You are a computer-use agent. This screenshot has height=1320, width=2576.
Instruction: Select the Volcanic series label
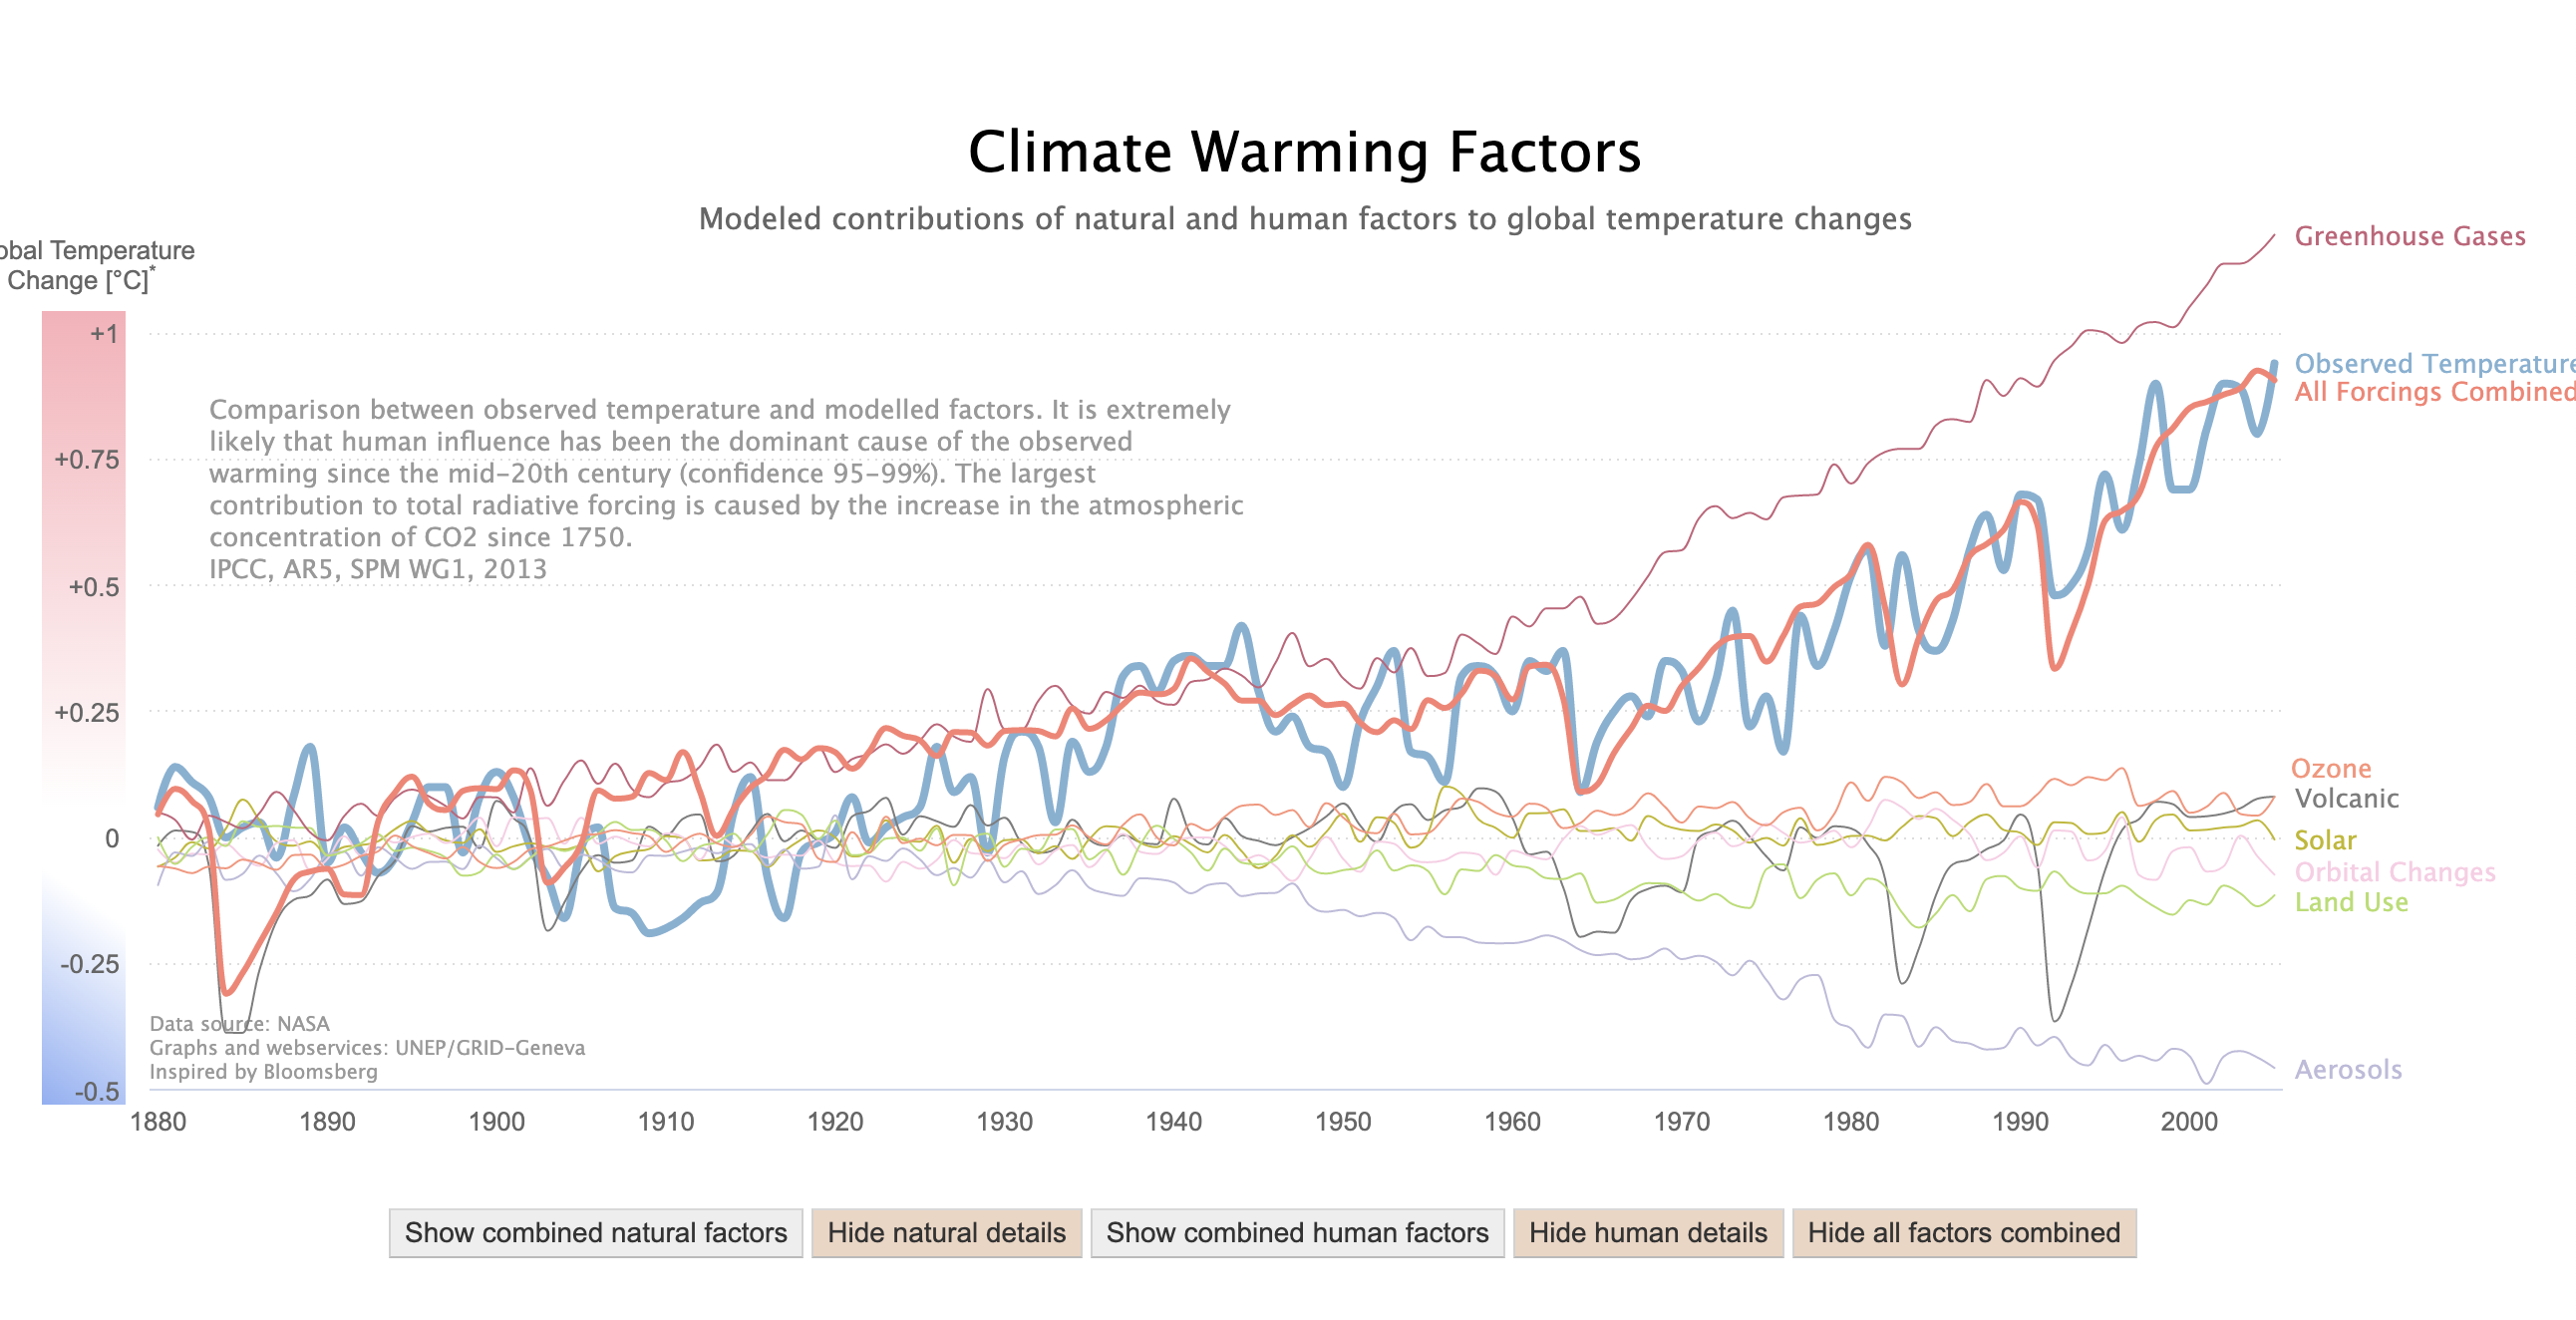tap(2346, 798)
